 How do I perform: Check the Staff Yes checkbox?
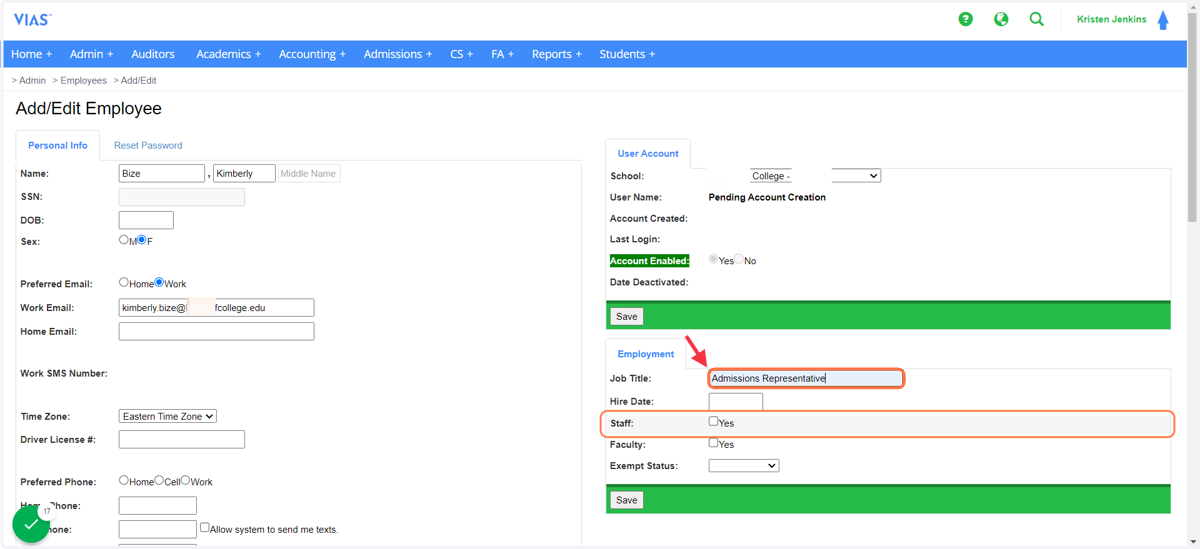coord(714,422)
